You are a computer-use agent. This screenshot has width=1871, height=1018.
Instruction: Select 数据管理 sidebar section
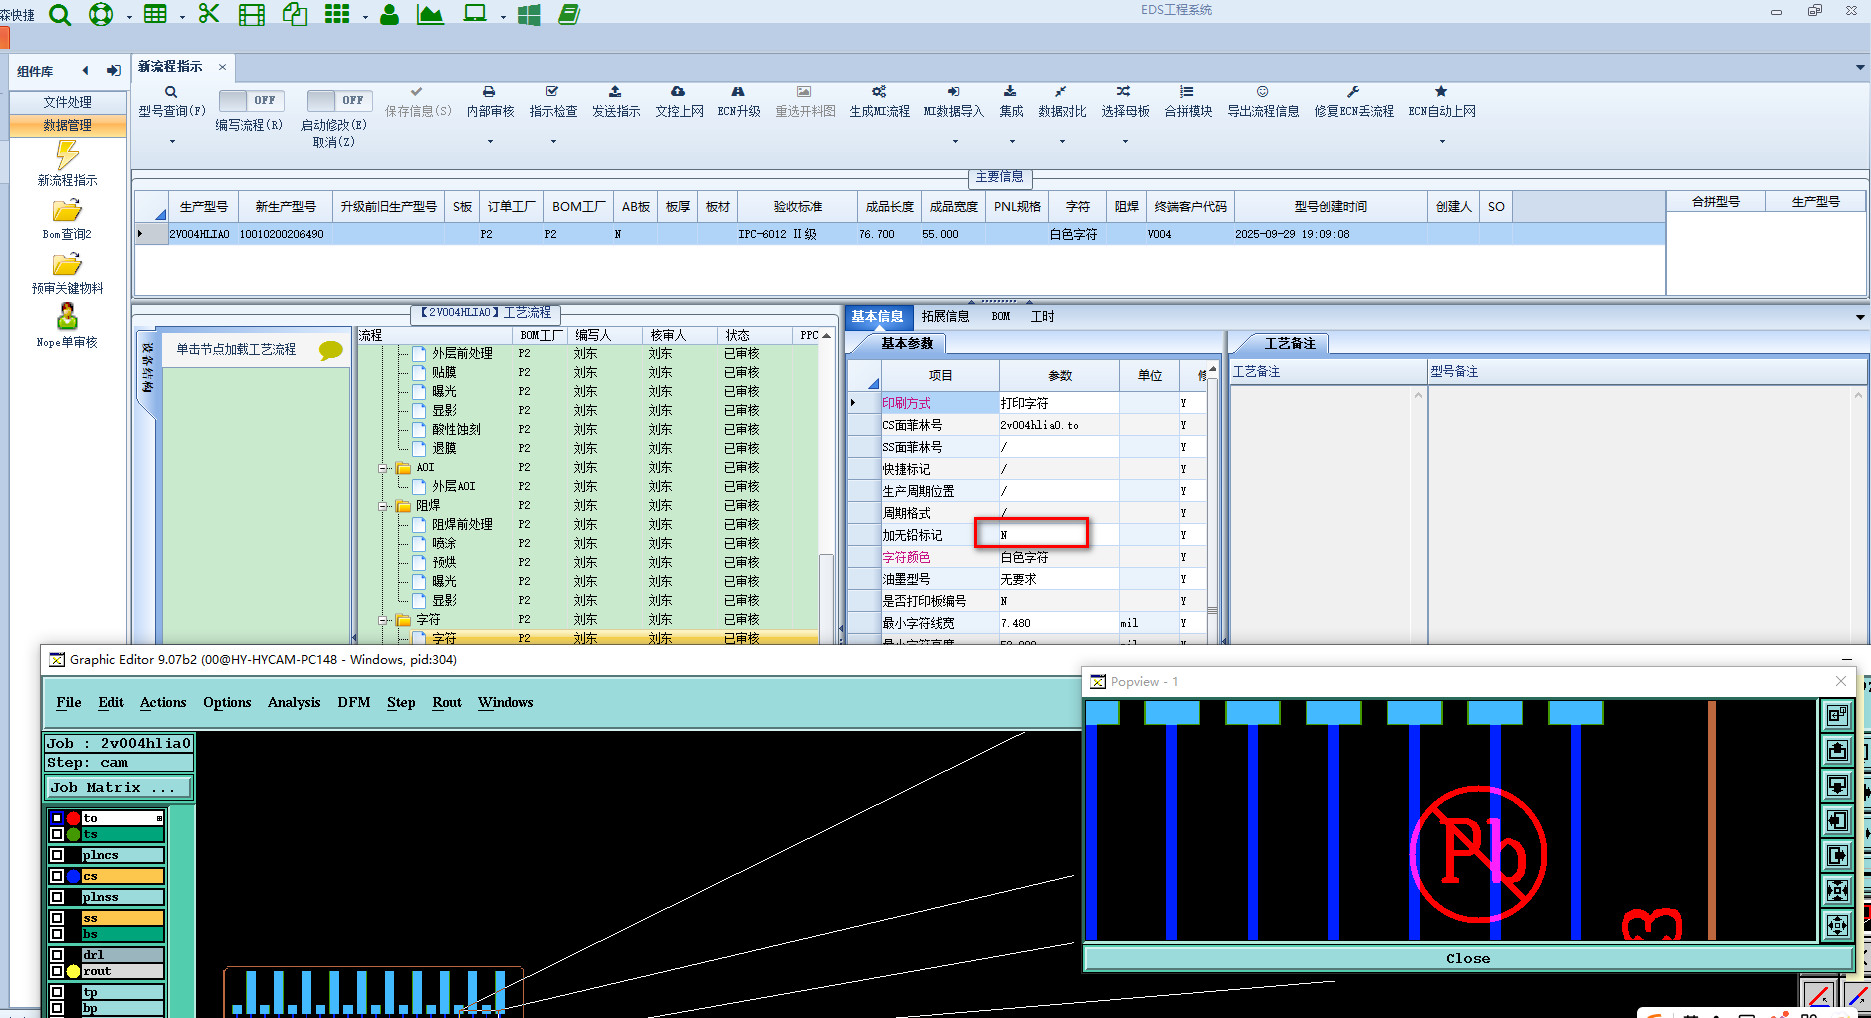tap(68, 125)
